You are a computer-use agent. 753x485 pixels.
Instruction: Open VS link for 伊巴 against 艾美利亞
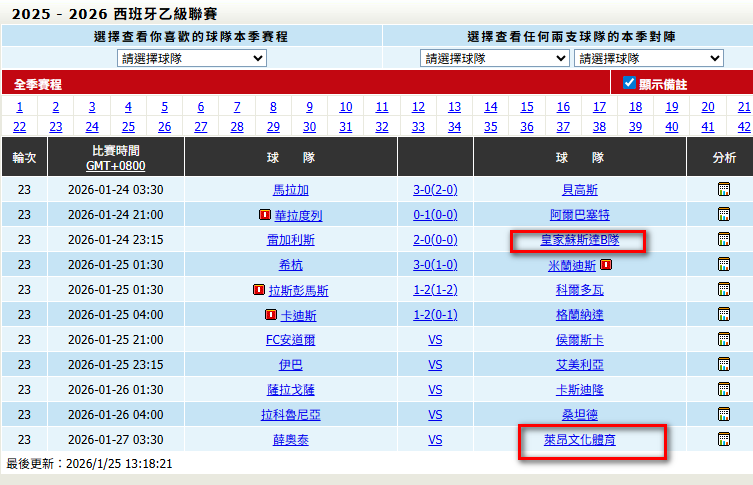[435, 365]
